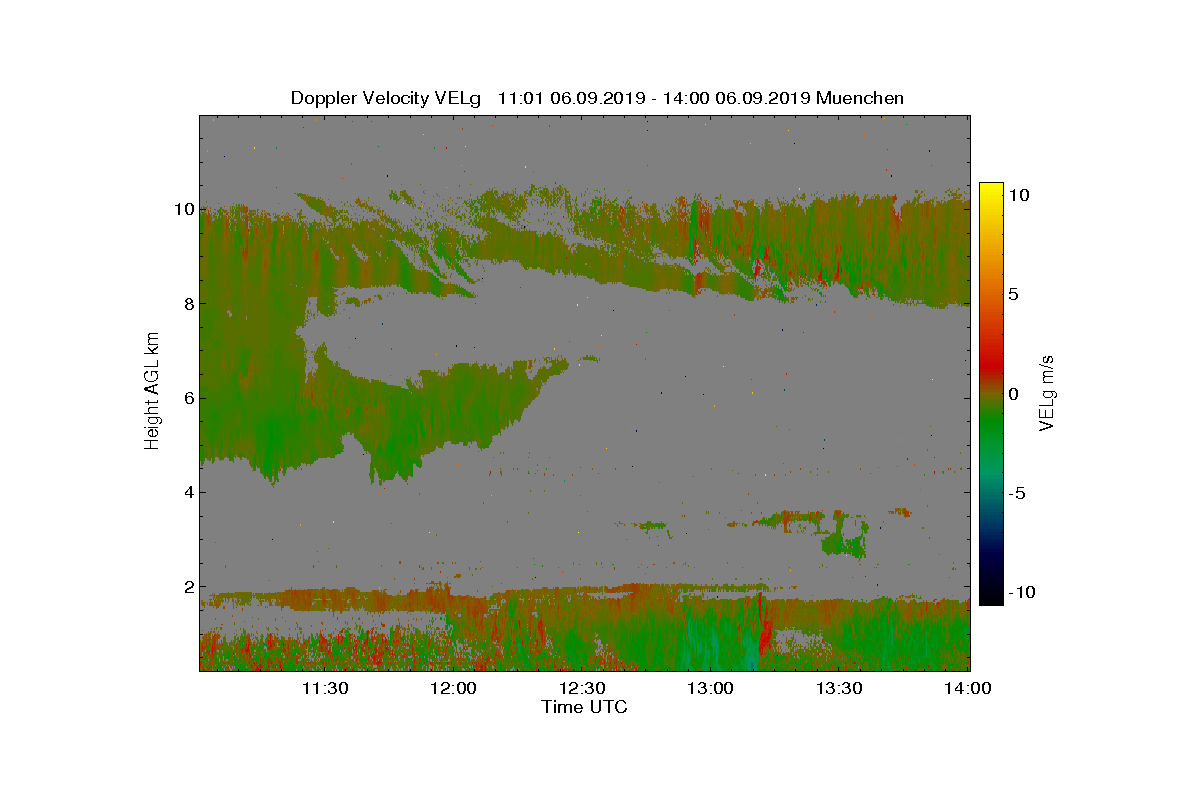Click the '11:30' time tick label
1200x800 pixels.
[x=325, y=688]
